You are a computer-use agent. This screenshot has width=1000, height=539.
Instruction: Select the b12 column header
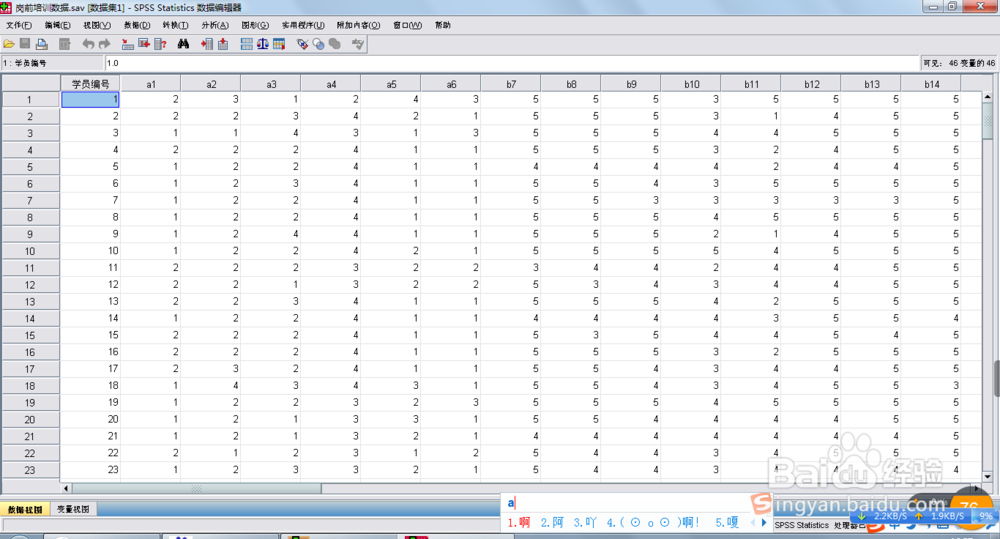pos(811,84)
